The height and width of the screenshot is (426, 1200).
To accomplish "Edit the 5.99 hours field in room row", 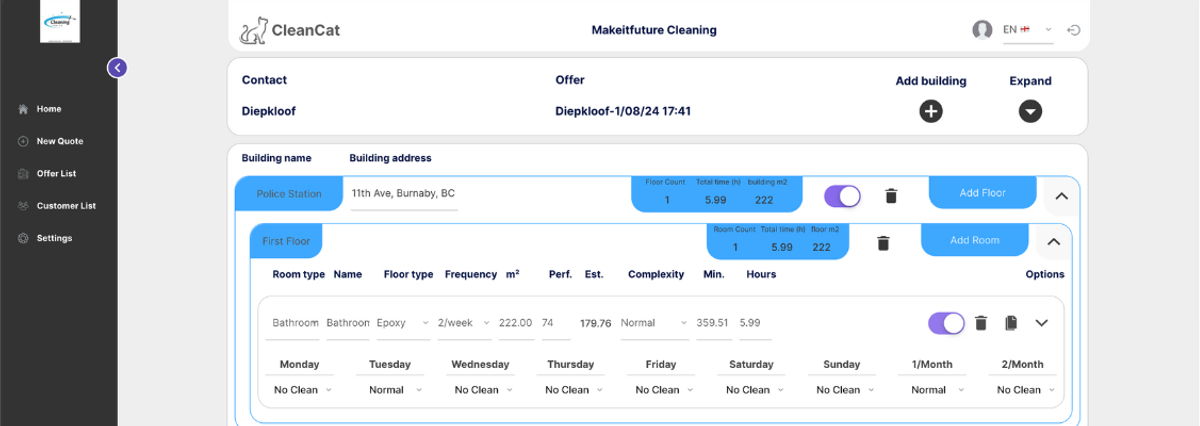I will [x=754, y=323].
